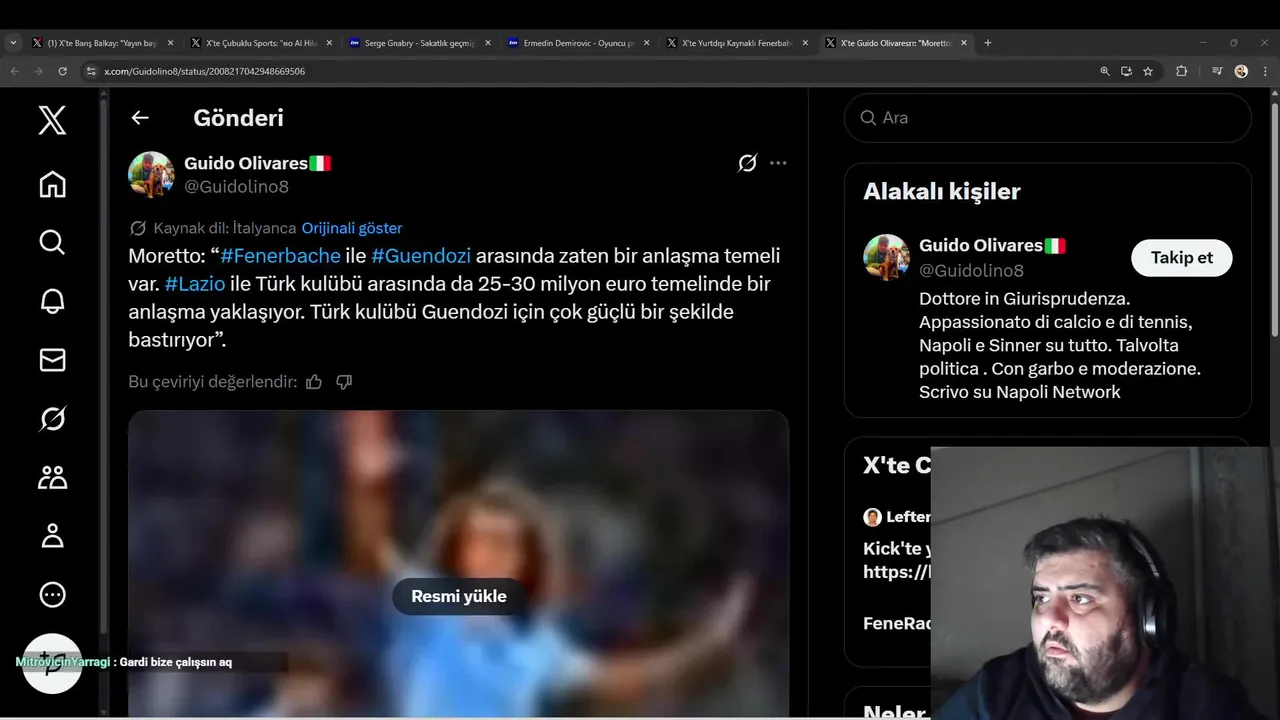Dislike the translation with thumbs down
1280x720 pixels.
point(344,382)
